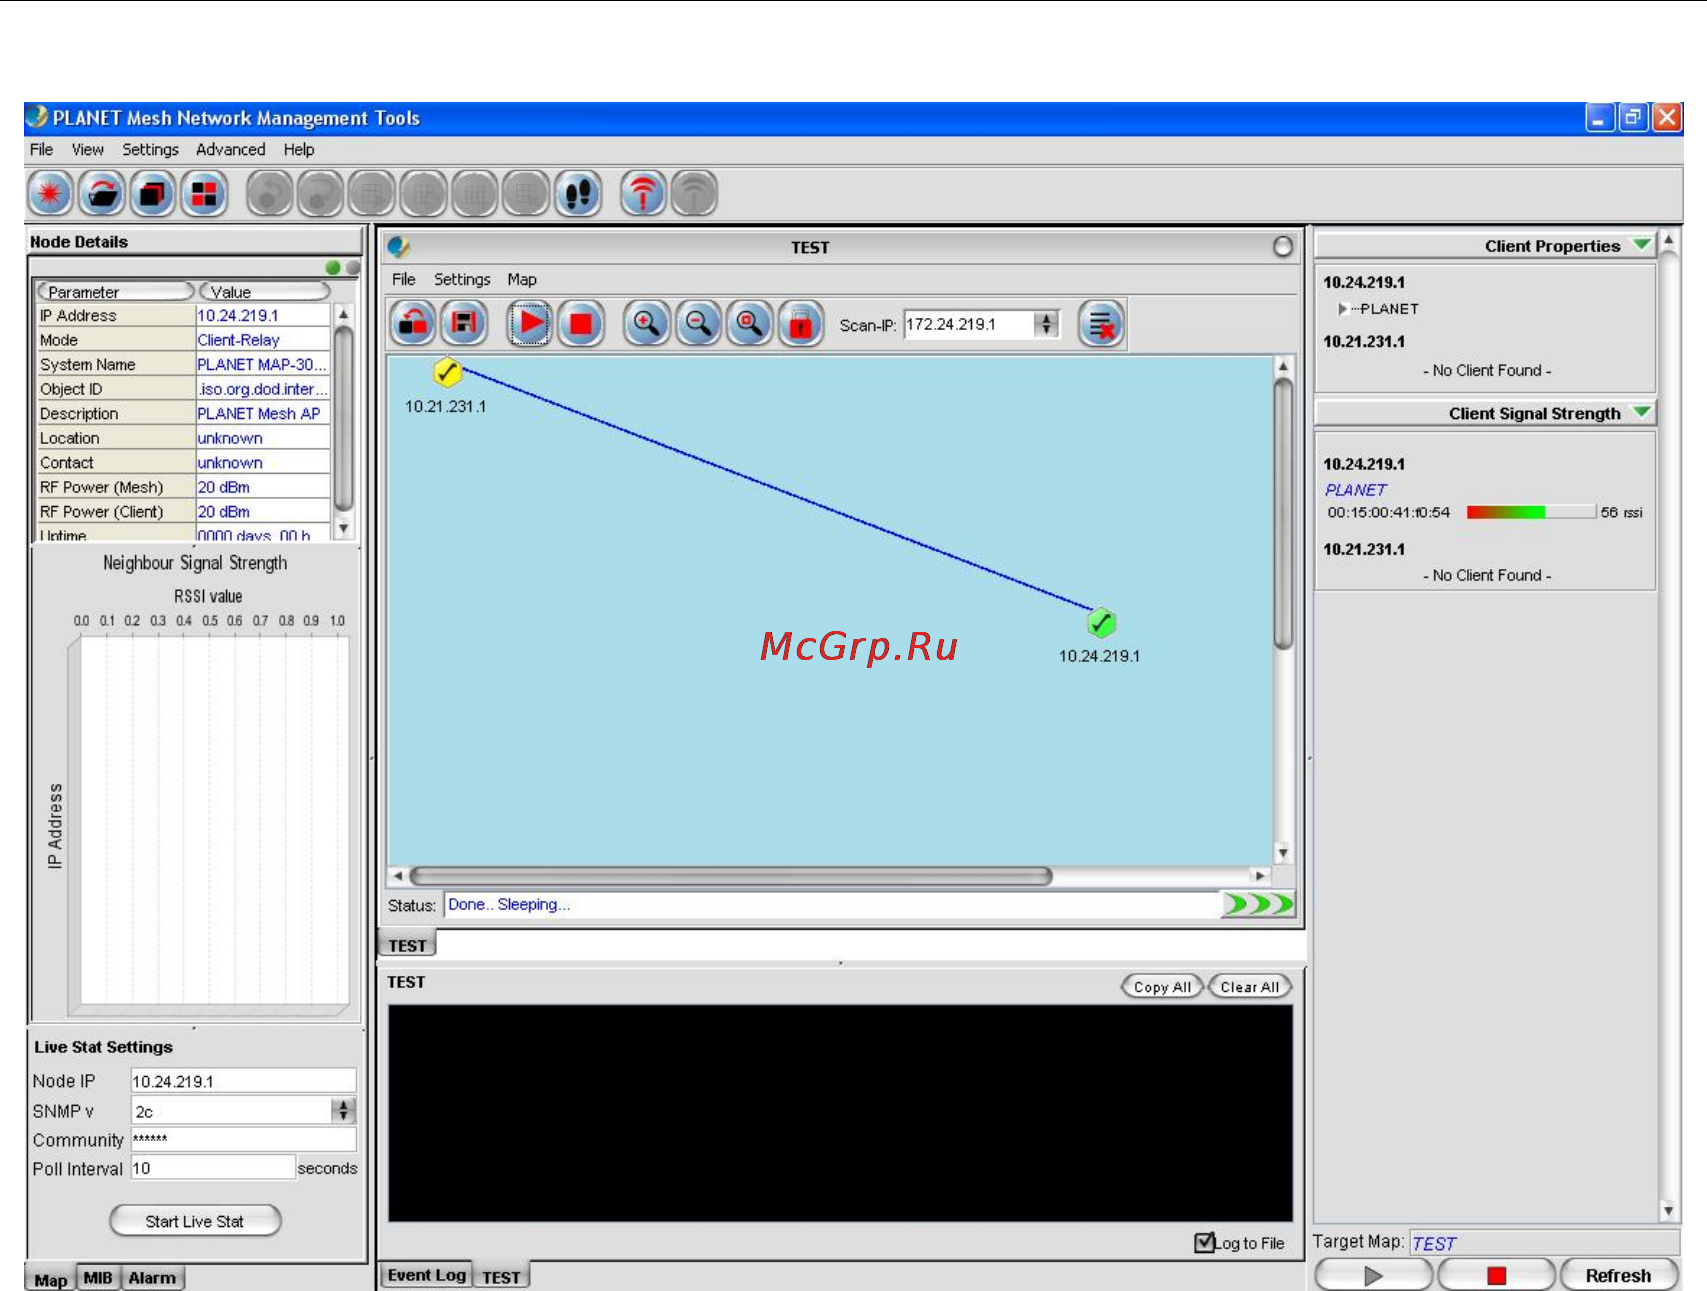Viewport: 1707px width, 1291px height.
Task: Click the Target Map field showing TEST
Action: tap(1544, 1242)
